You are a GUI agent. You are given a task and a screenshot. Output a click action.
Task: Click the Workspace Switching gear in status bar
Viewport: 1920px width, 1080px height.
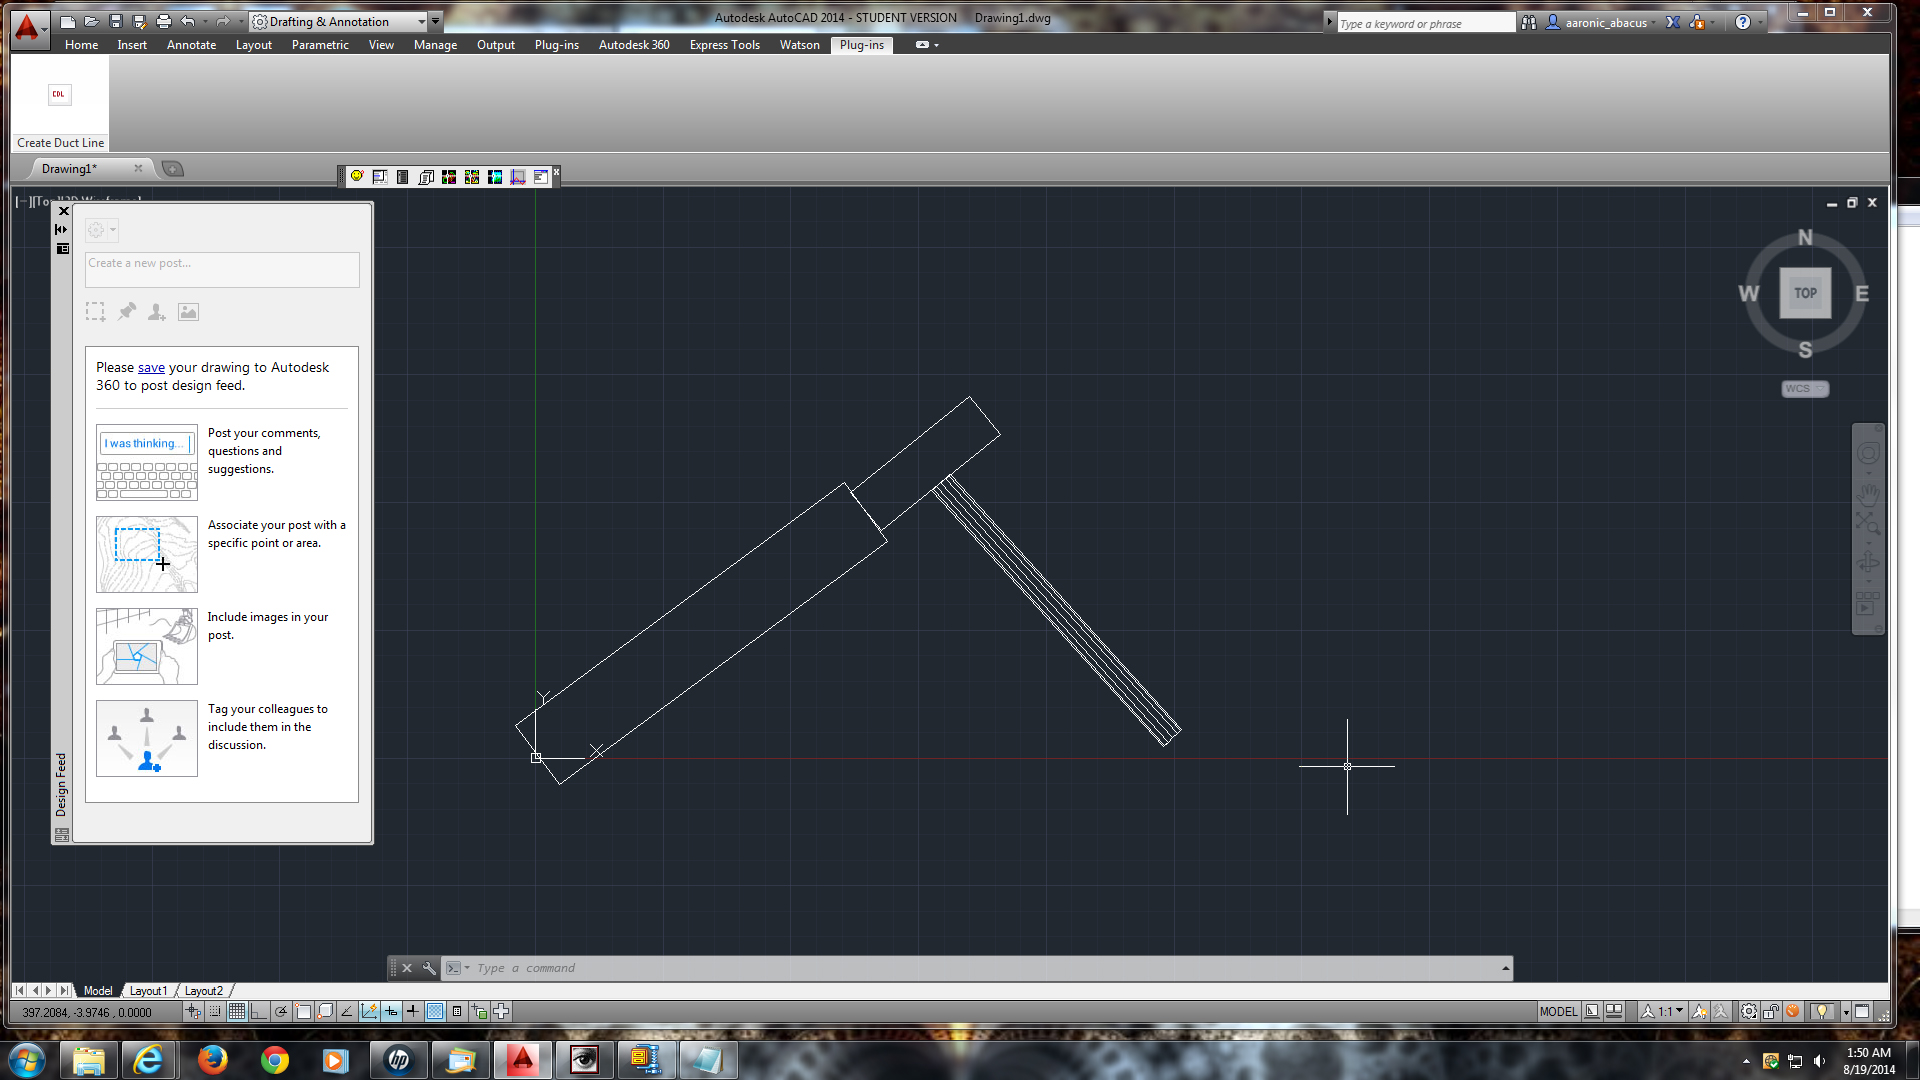[x=1748, y=1011]
